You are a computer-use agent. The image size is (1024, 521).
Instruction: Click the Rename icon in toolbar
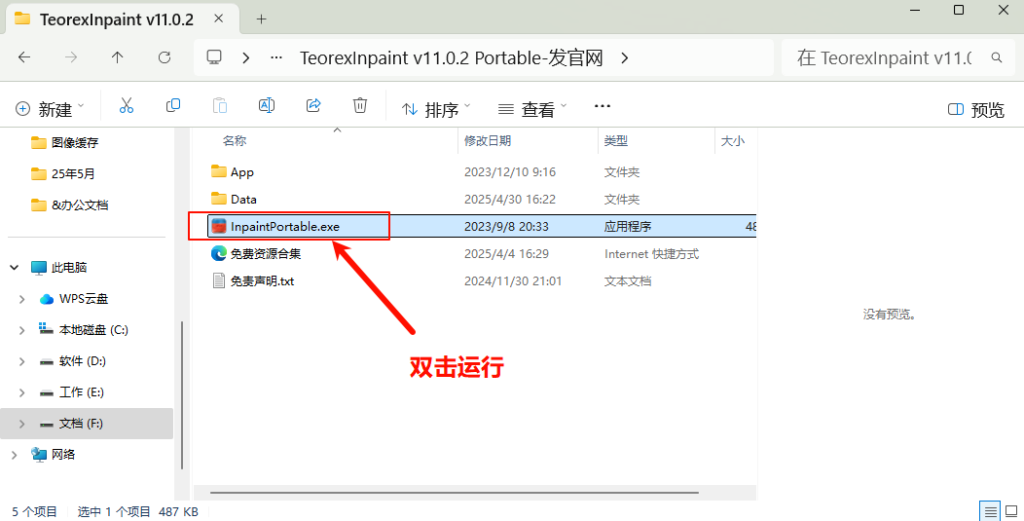[266, 106]
